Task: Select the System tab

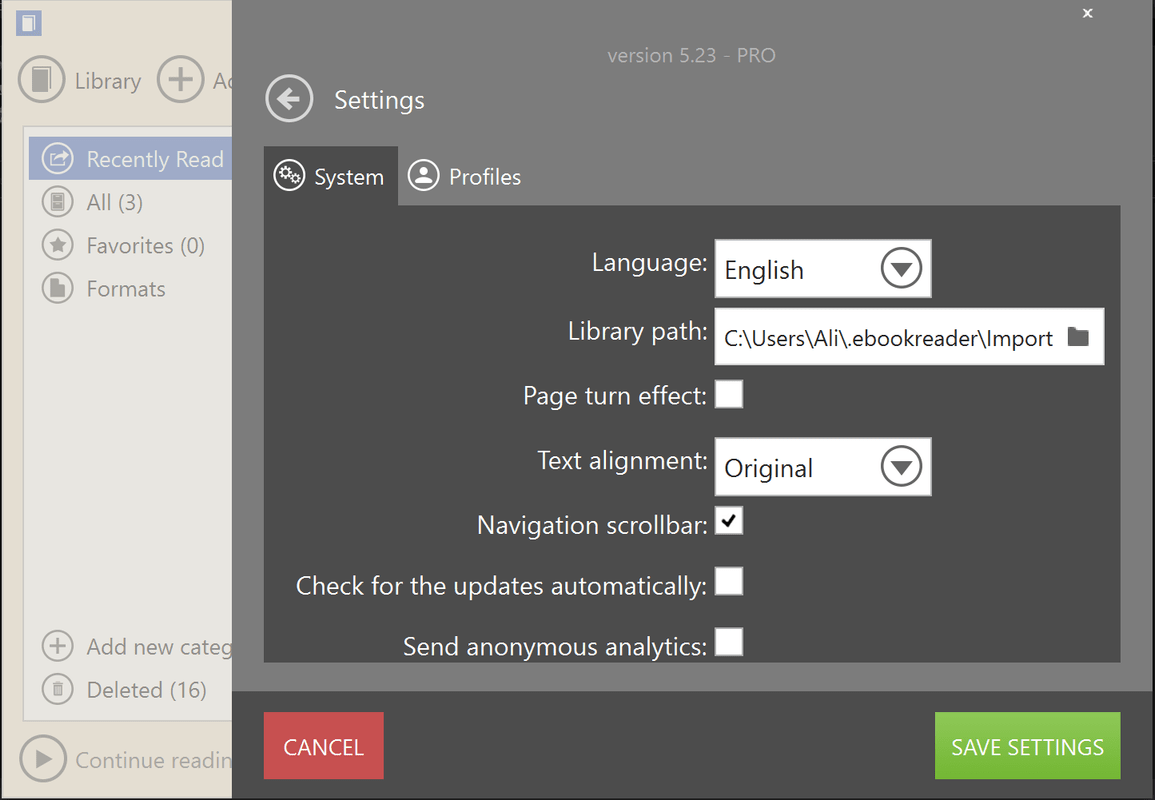Action: coord(330,177)
